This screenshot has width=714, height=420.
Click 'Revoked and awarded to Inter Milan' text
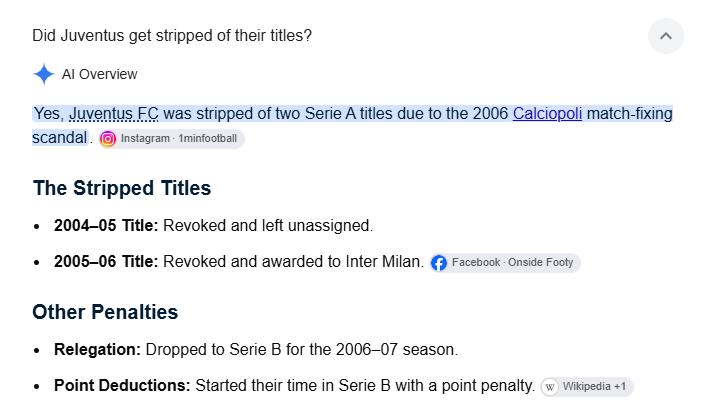(293, 262)
